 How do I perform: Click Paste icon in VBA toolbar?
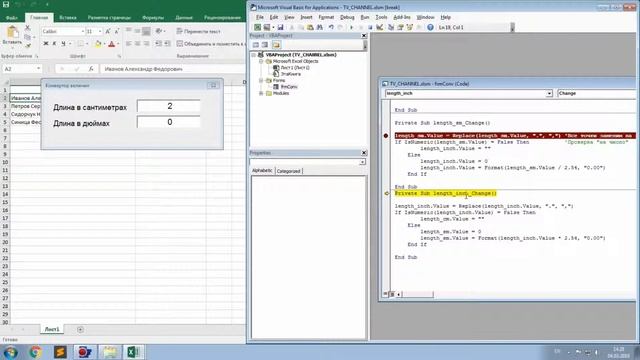(x=310, y=27)
